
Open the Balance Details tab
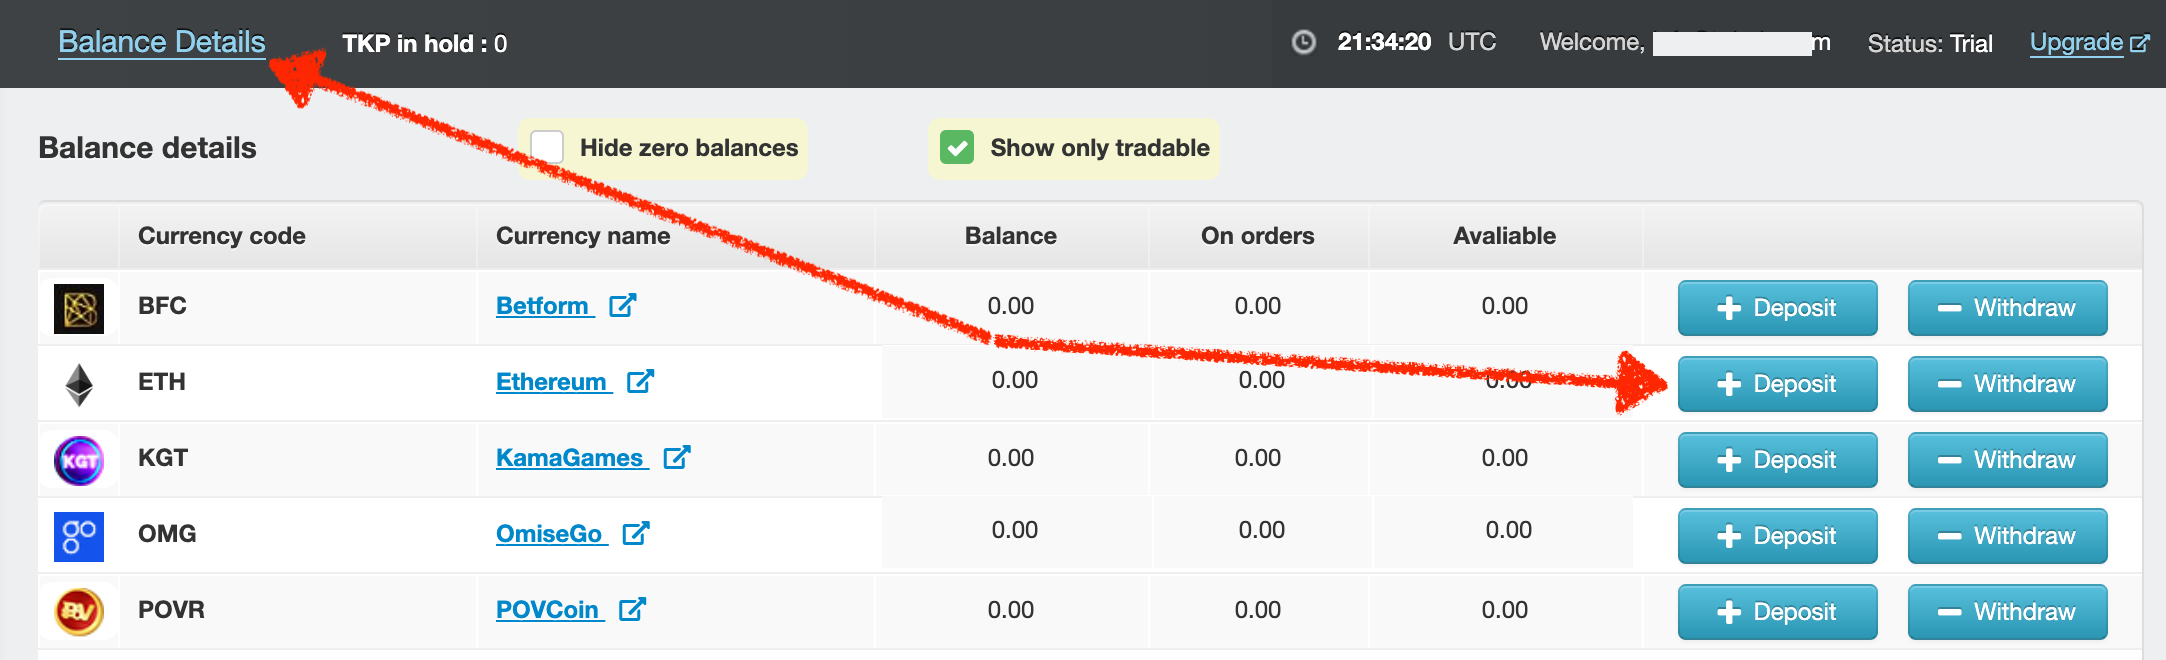click(162, 42)
